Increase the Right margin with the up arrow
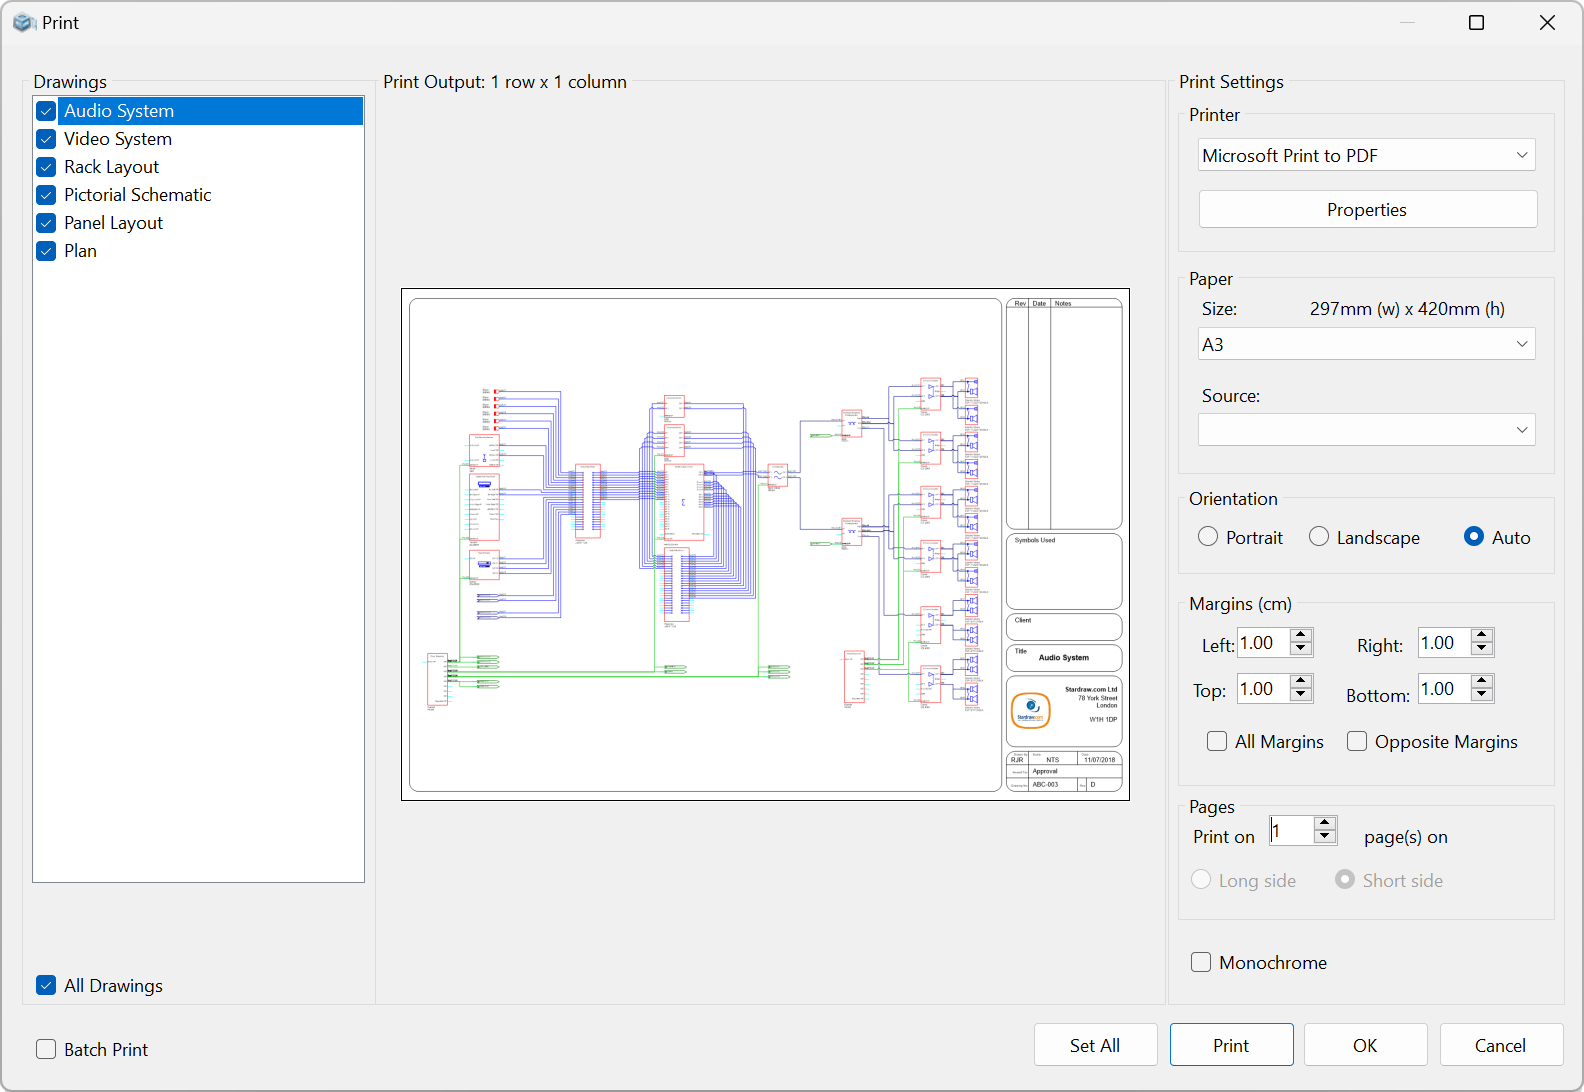Screen dimensions: 1584x1092 tap(1482, 635)
